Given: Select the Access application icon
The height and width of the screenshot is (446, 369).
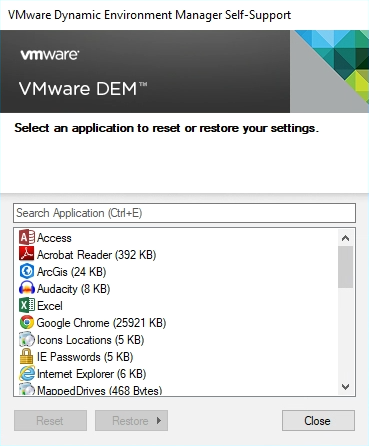Looking at the screenshot, I should coord(27,237).
